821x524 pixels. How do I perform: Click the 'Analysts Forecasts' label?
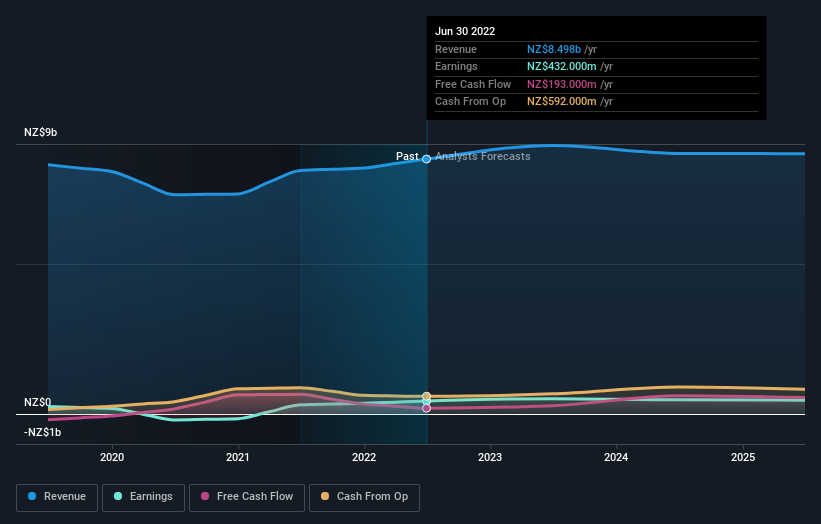(483, 157)
